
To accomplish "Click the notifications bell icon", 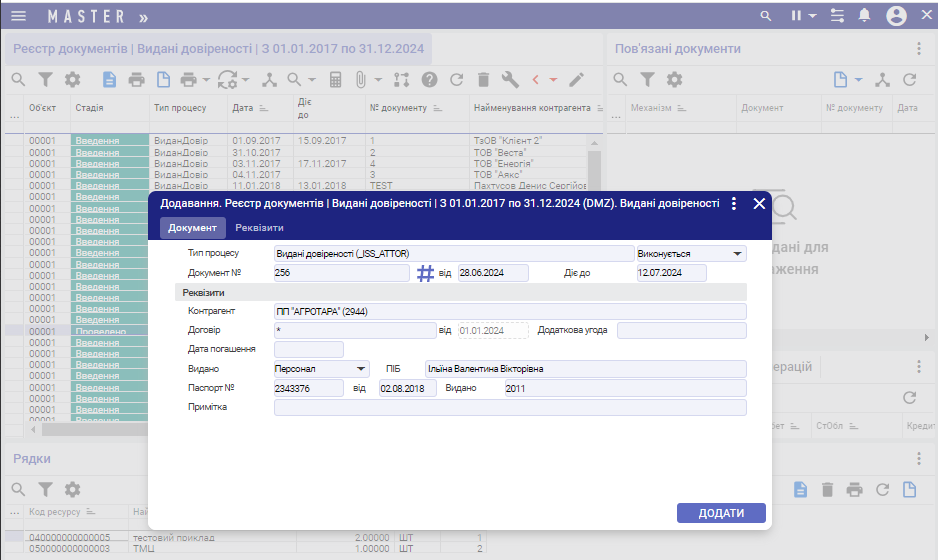I will 864,16.
